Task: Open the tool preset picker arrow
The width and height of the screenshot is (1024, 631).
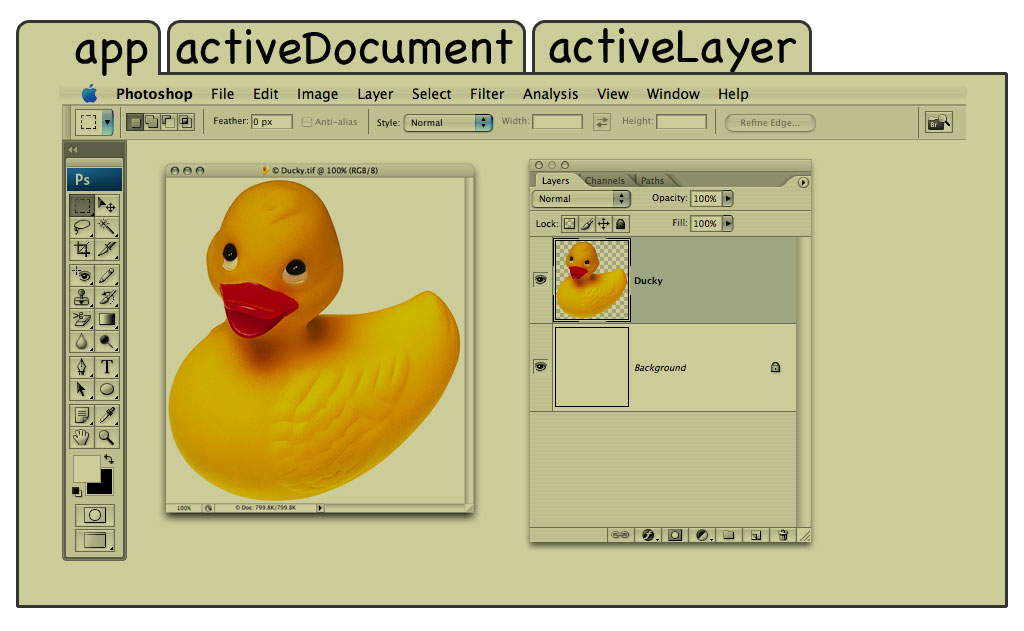Action: pos(107,122)
